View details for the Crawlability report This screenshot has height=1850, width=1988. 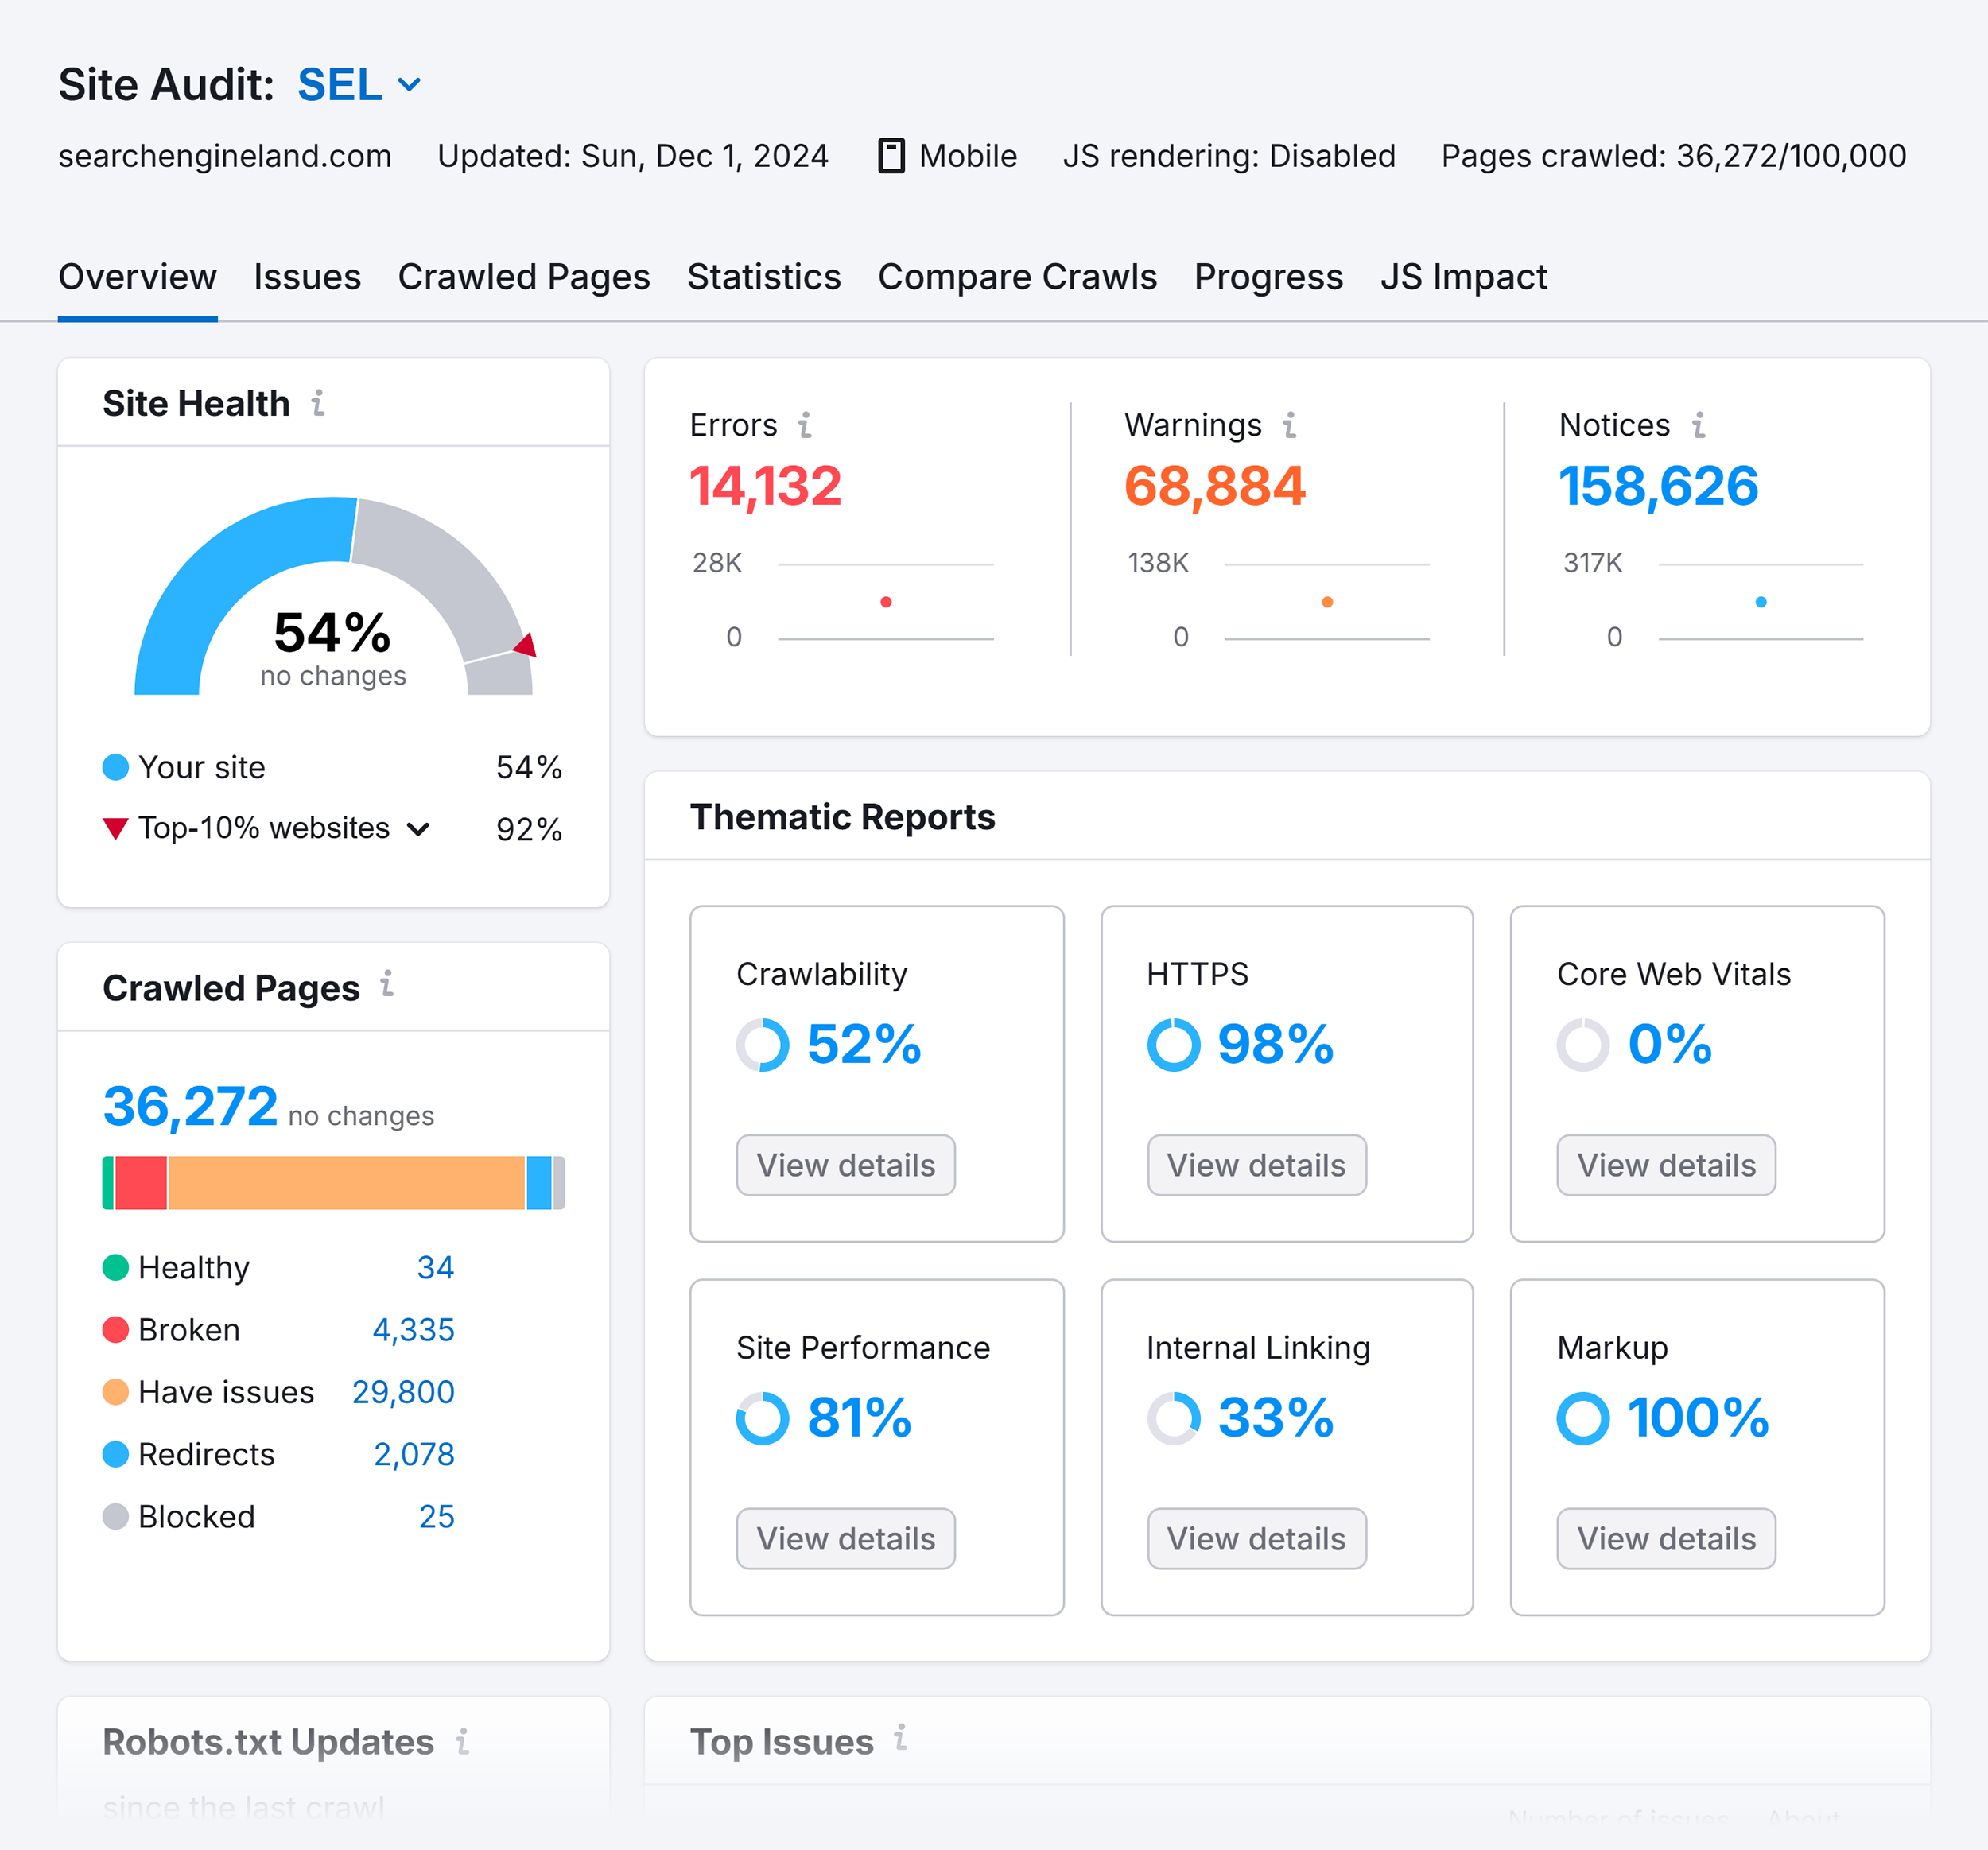tap(846, 1165)
